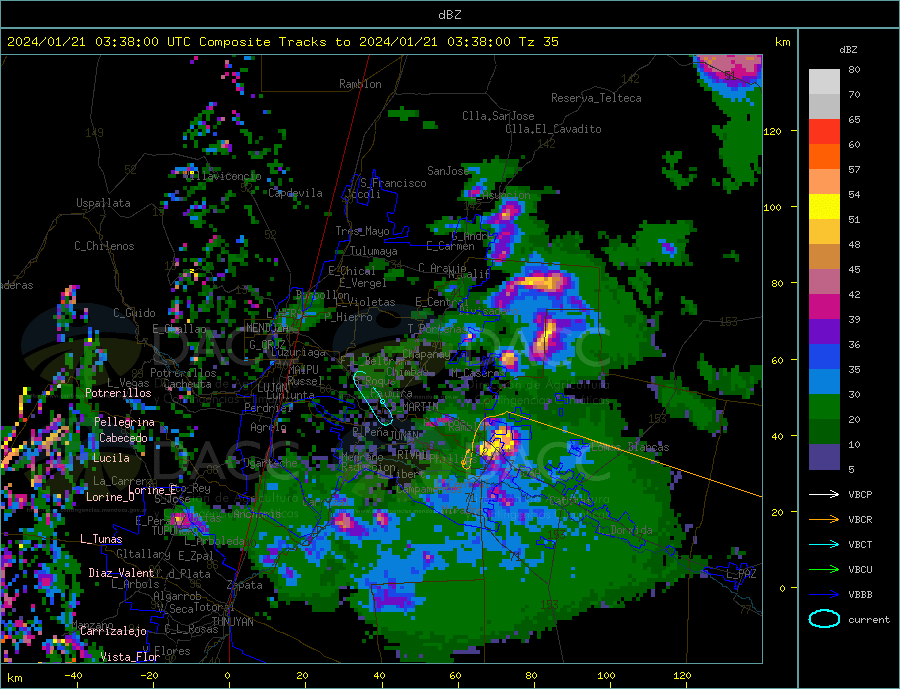Click the 'VBCR' legend label

coord(860,520)
